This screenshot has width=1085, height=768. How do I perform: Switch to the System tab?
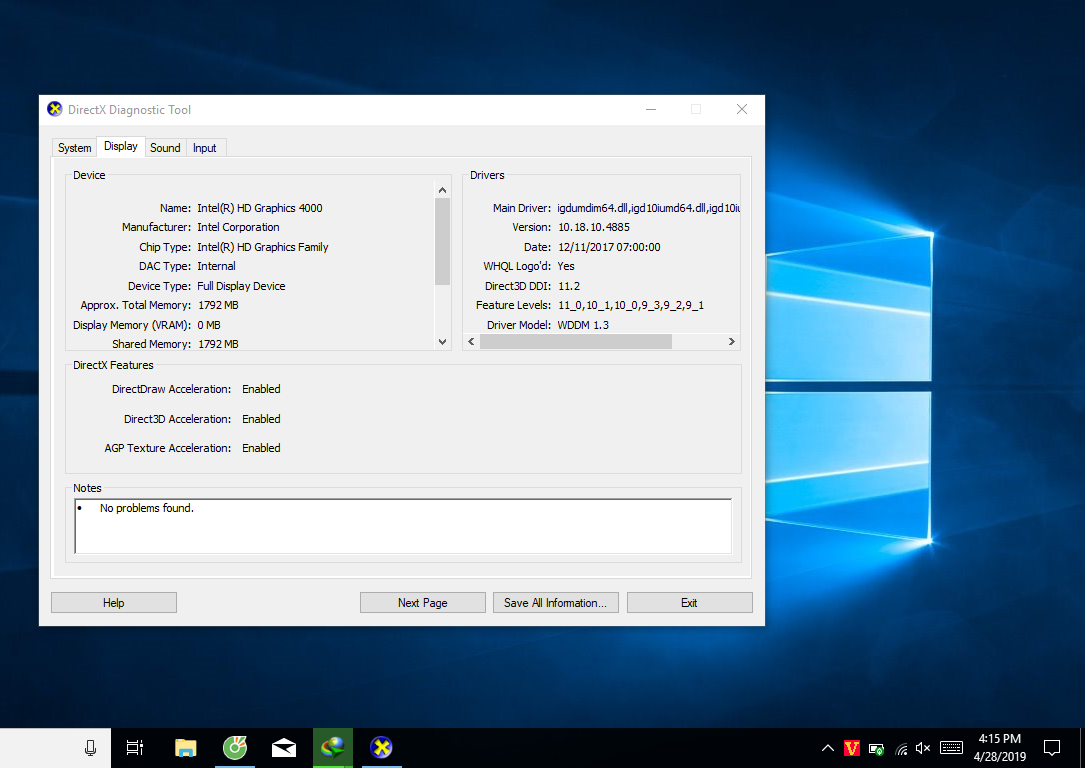75,148
